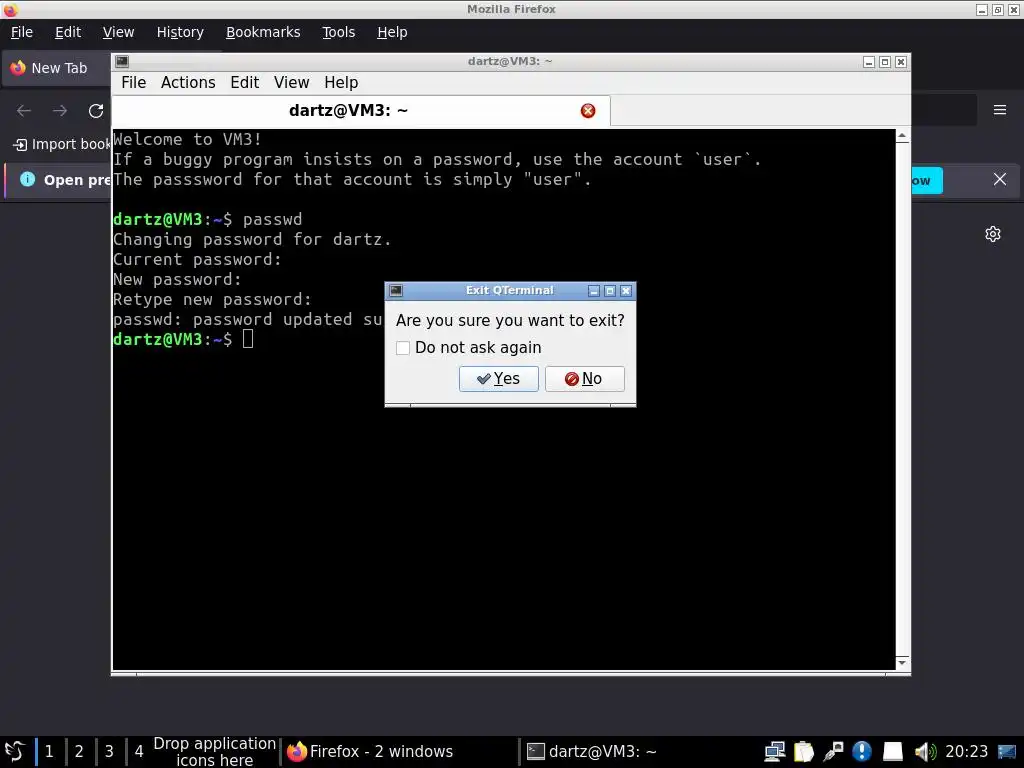Click the blue exclamation notification tray icon
This screenshot has height=768, width=1024.
(862, 752)
